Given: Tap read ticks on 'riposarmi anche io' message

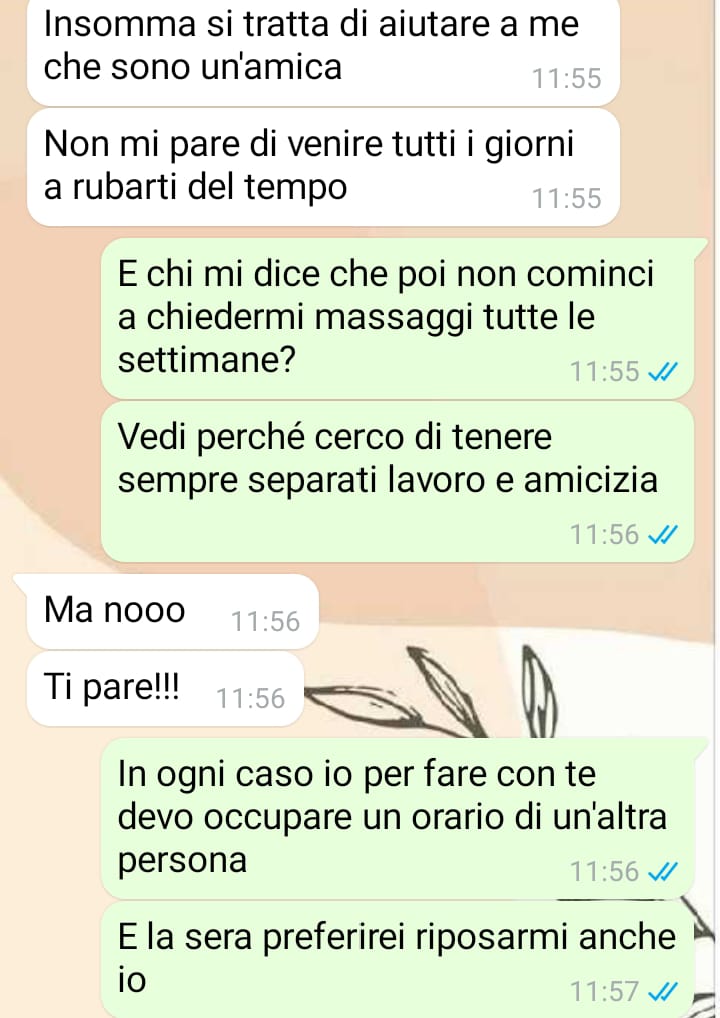Looking at the screenshot, I should click(x=663, y=991).
